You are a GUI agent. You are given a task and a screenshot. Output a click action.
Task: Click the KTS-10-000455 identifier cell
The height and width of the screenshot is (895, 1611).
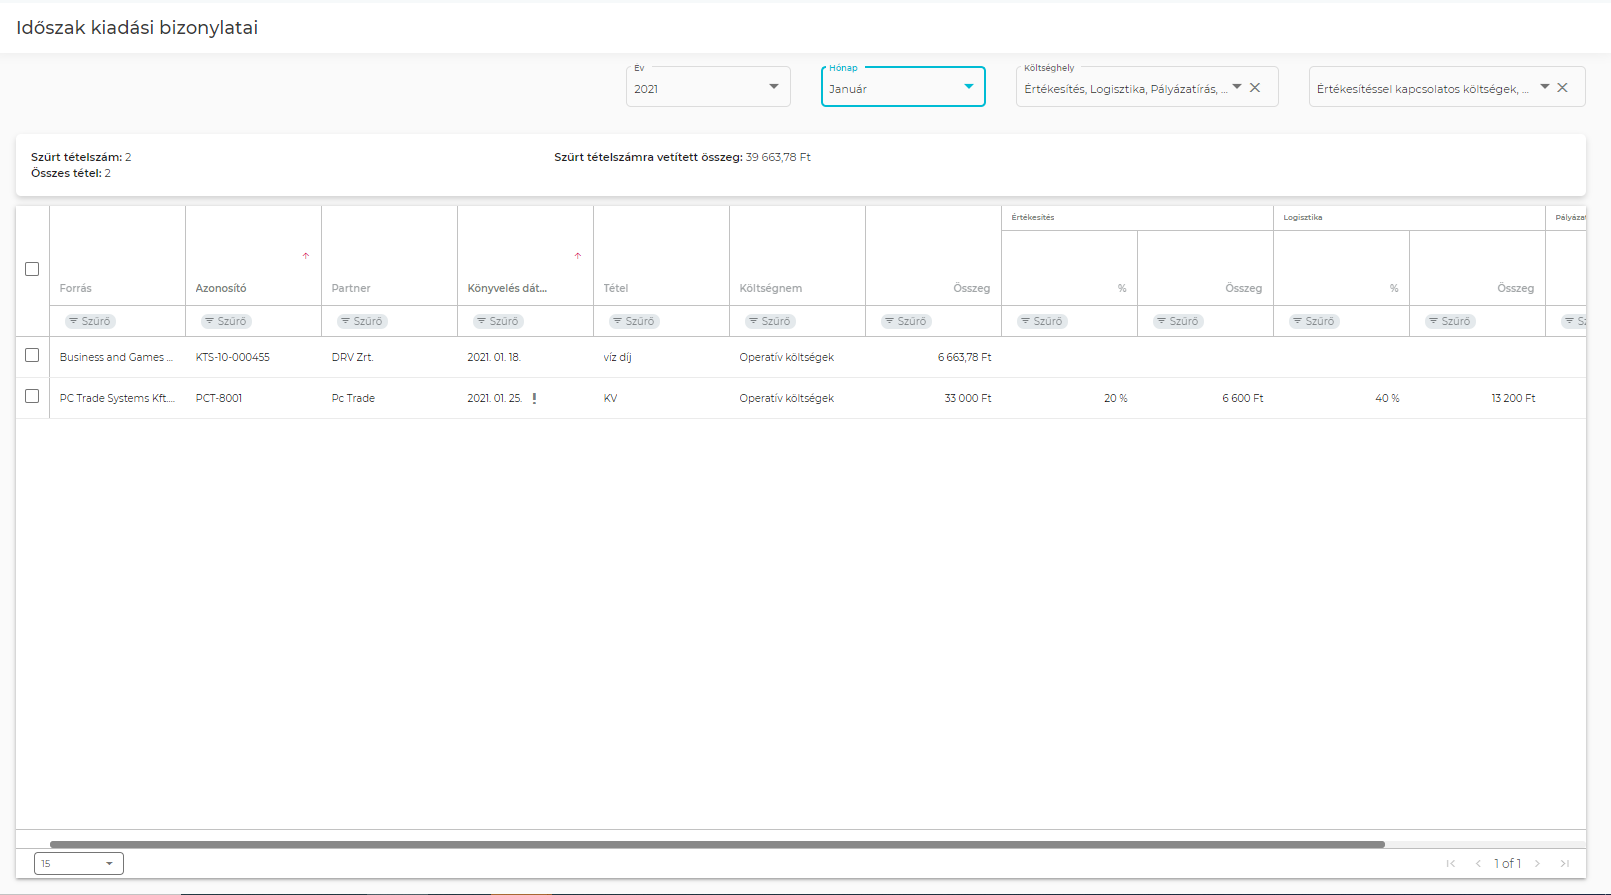233,357
